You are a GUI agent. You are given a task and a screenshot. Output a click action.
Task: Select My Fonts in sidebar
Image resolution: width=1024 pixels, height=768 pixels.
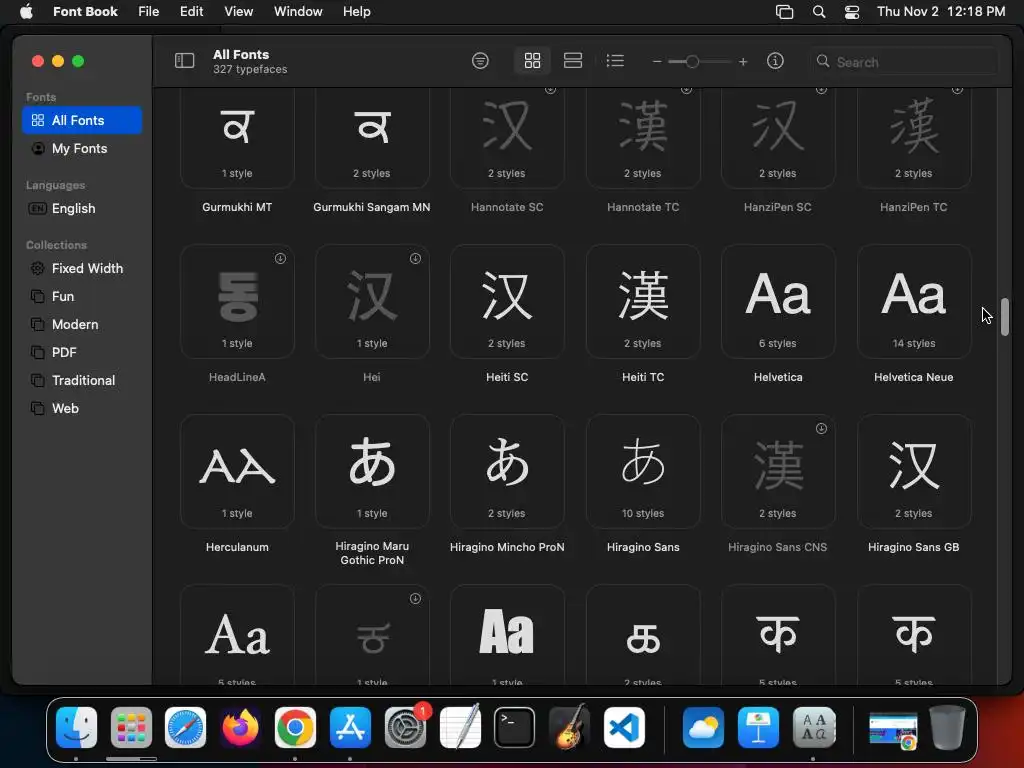point(82,148)
